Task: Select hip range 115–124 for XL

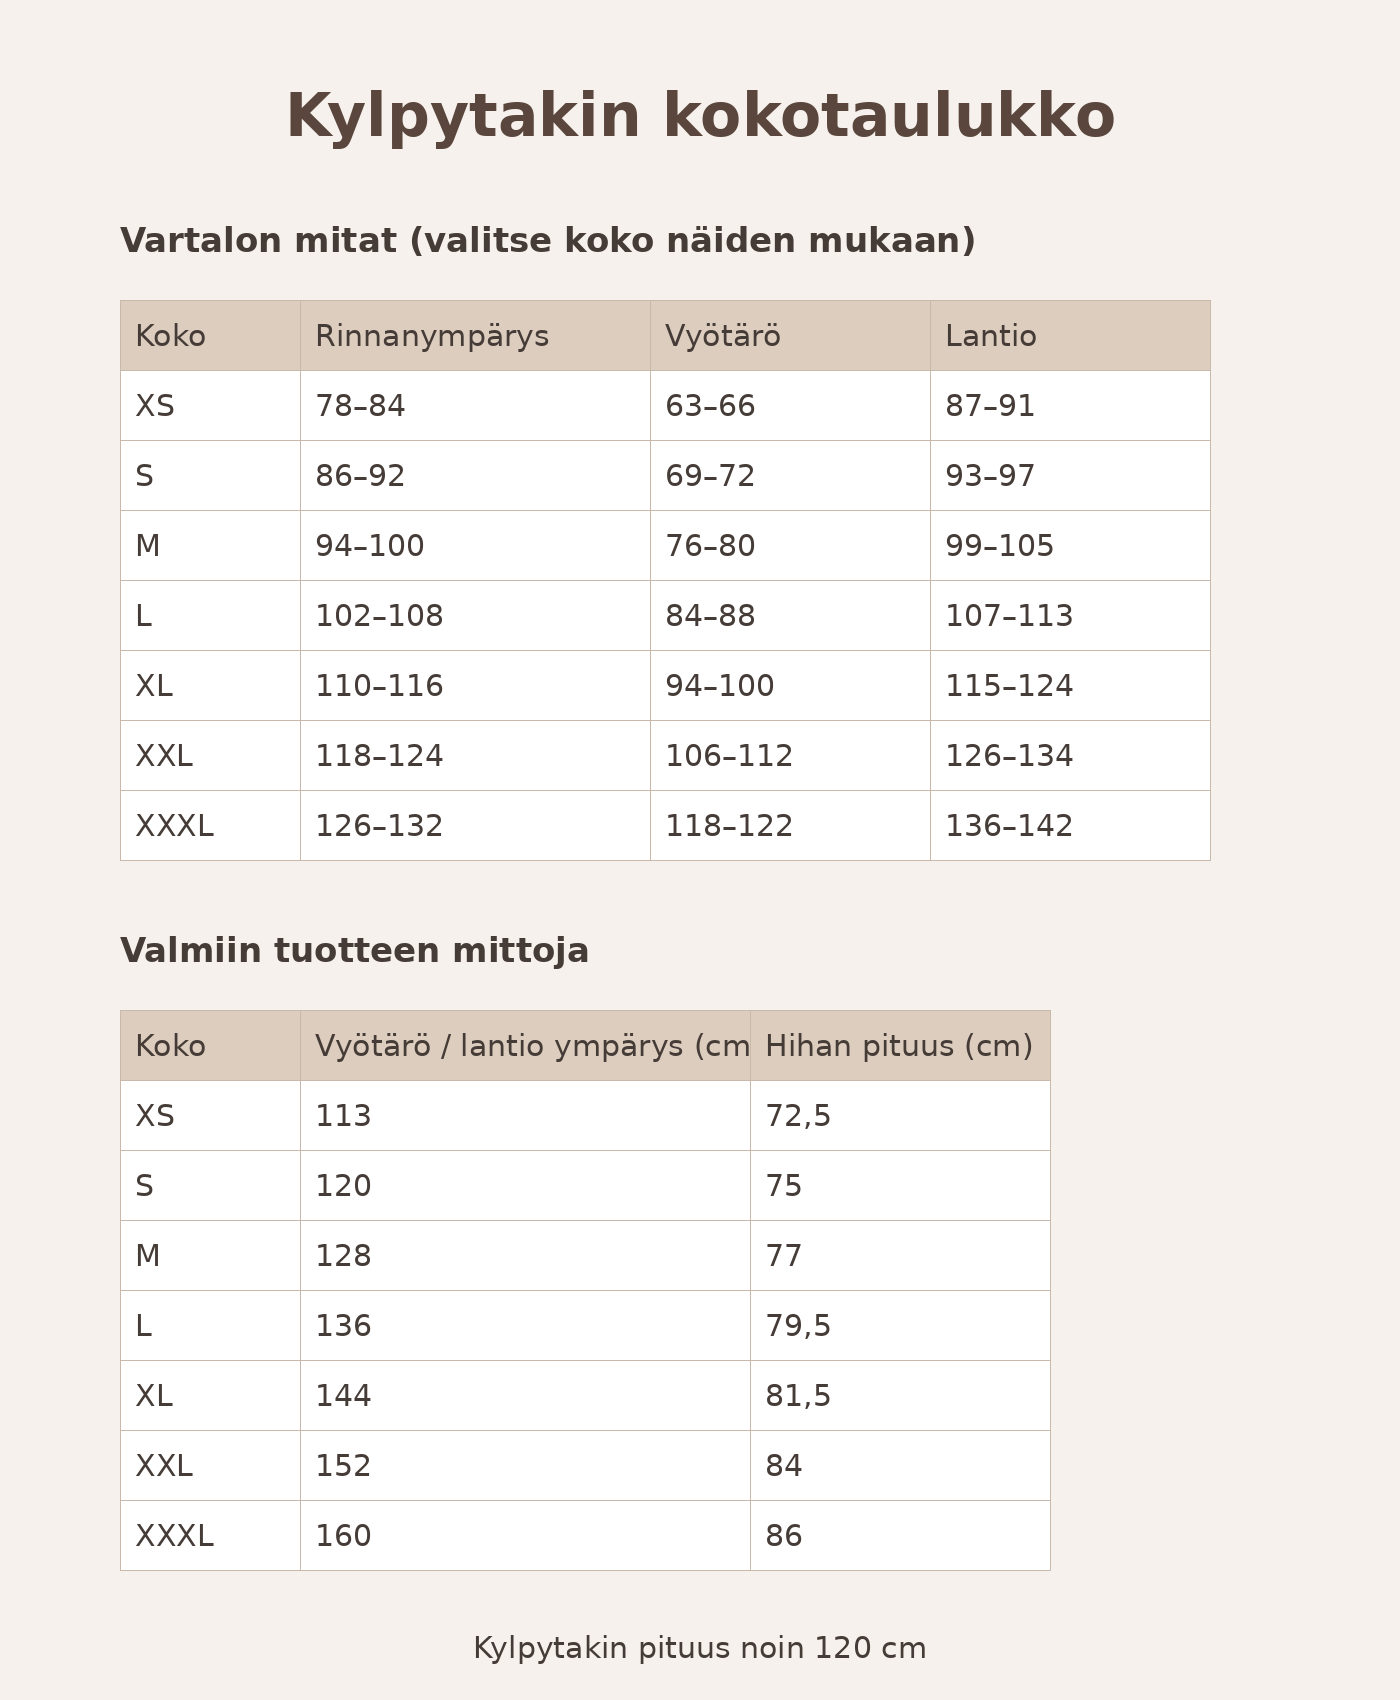Action: click(1008, 687)
